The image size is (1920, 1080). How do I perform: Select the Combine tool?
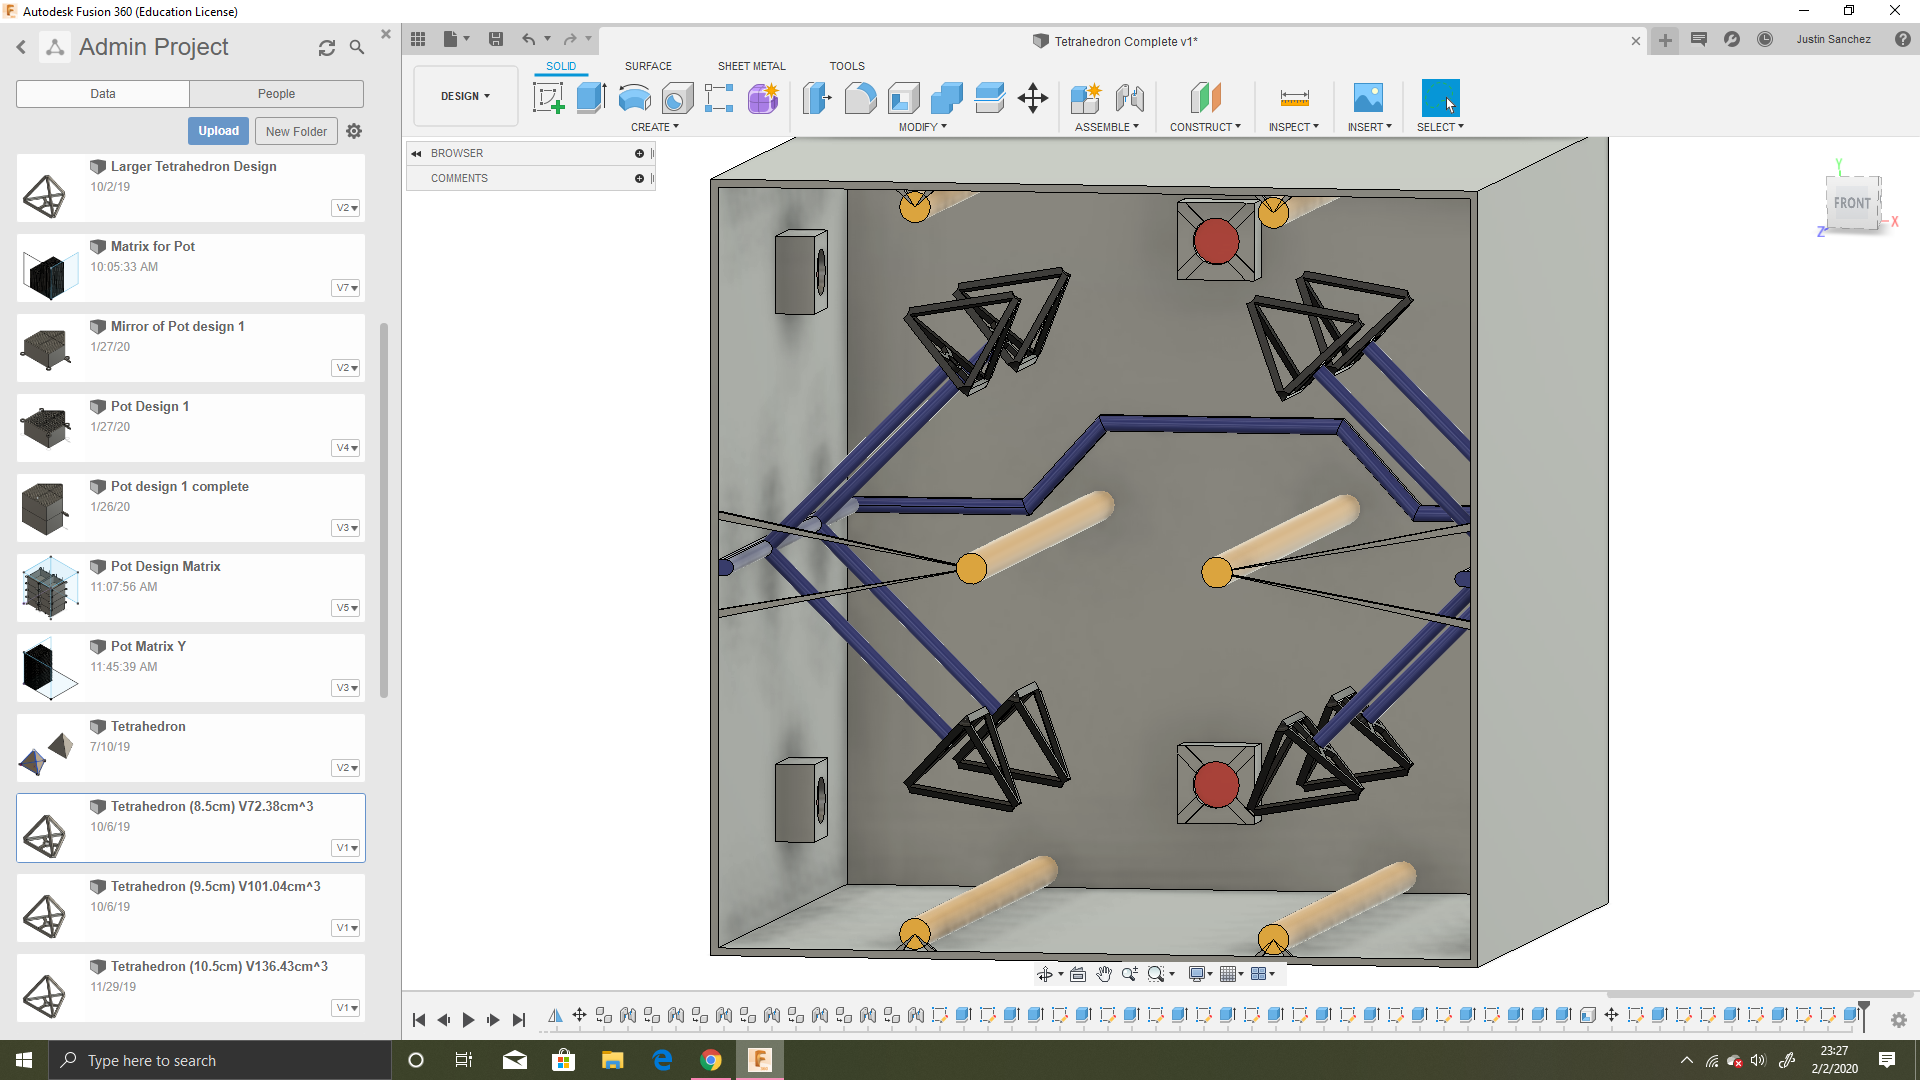[946, 98]
